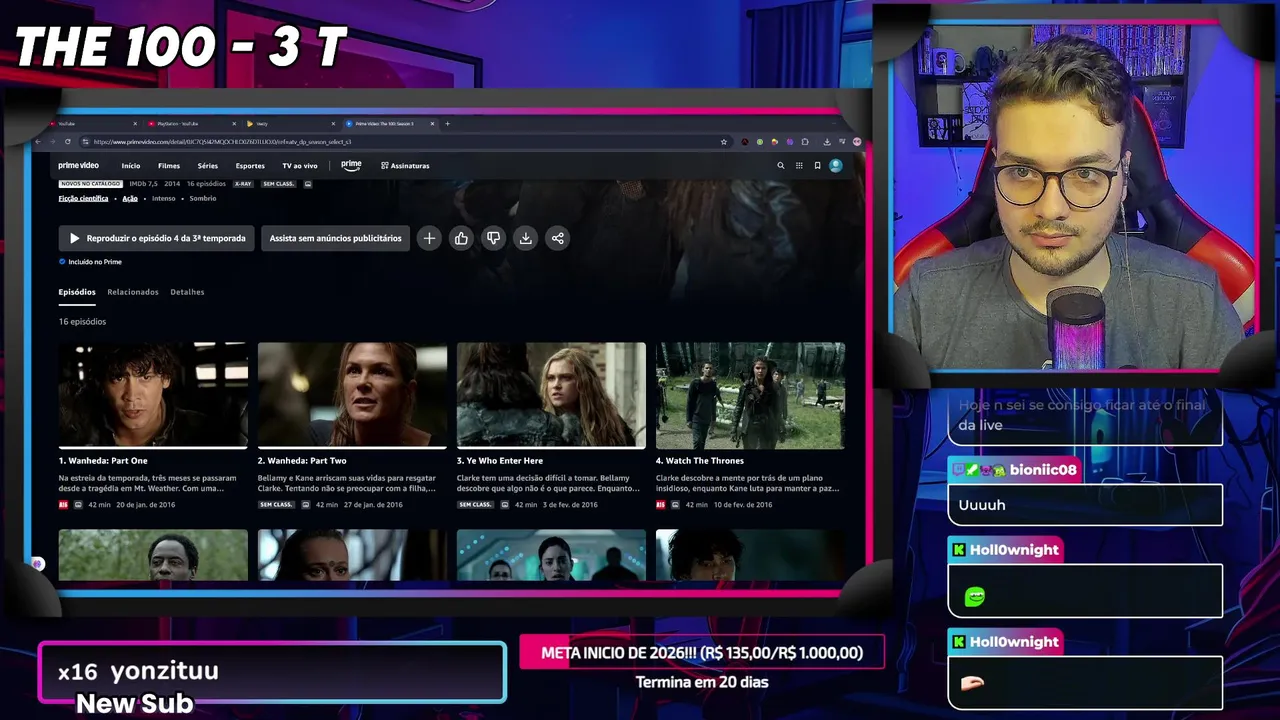Image resolution: width=1280 pixels, height=720 pixels.
Task: Open episode 3 Ye Who Enter Here thumbnail
Action: 551,395
